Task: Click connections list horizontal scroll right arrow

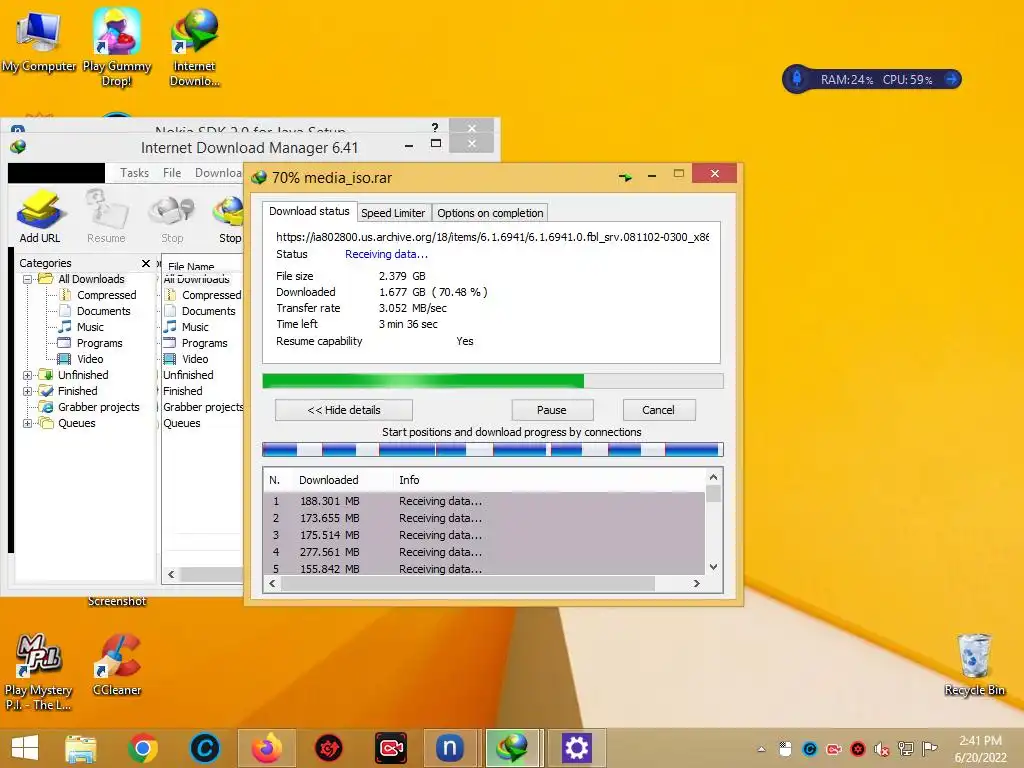Action: (696, 583)
